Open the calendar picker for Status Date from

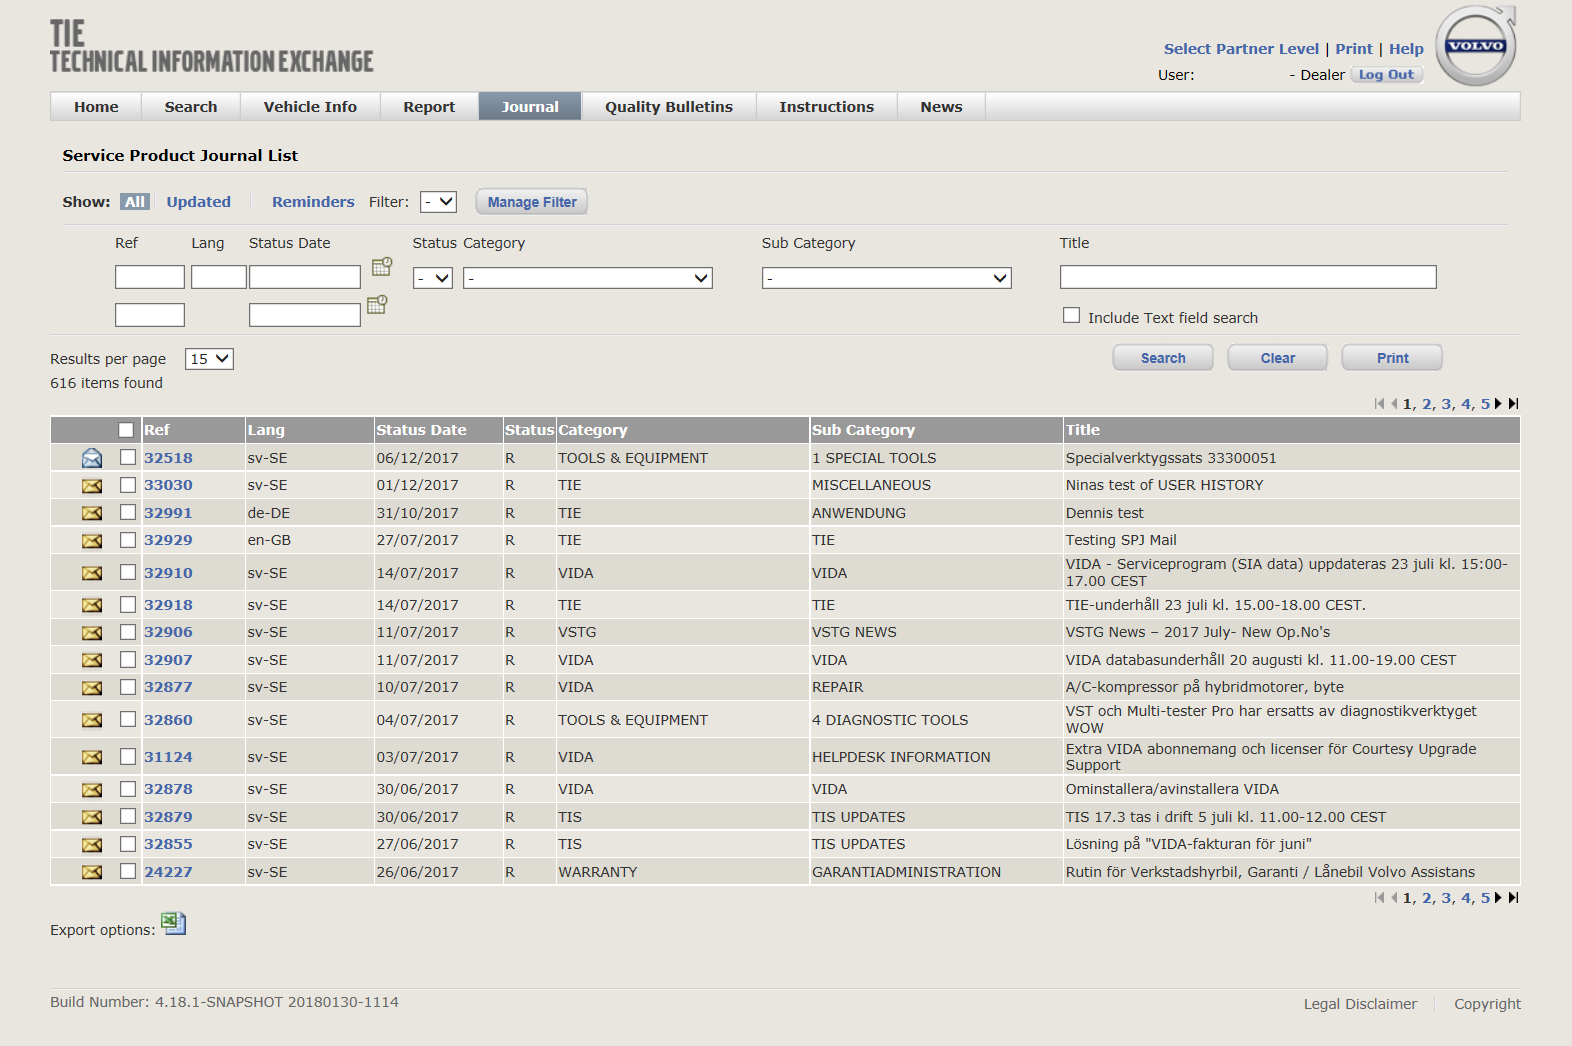[x=382, y=266]
